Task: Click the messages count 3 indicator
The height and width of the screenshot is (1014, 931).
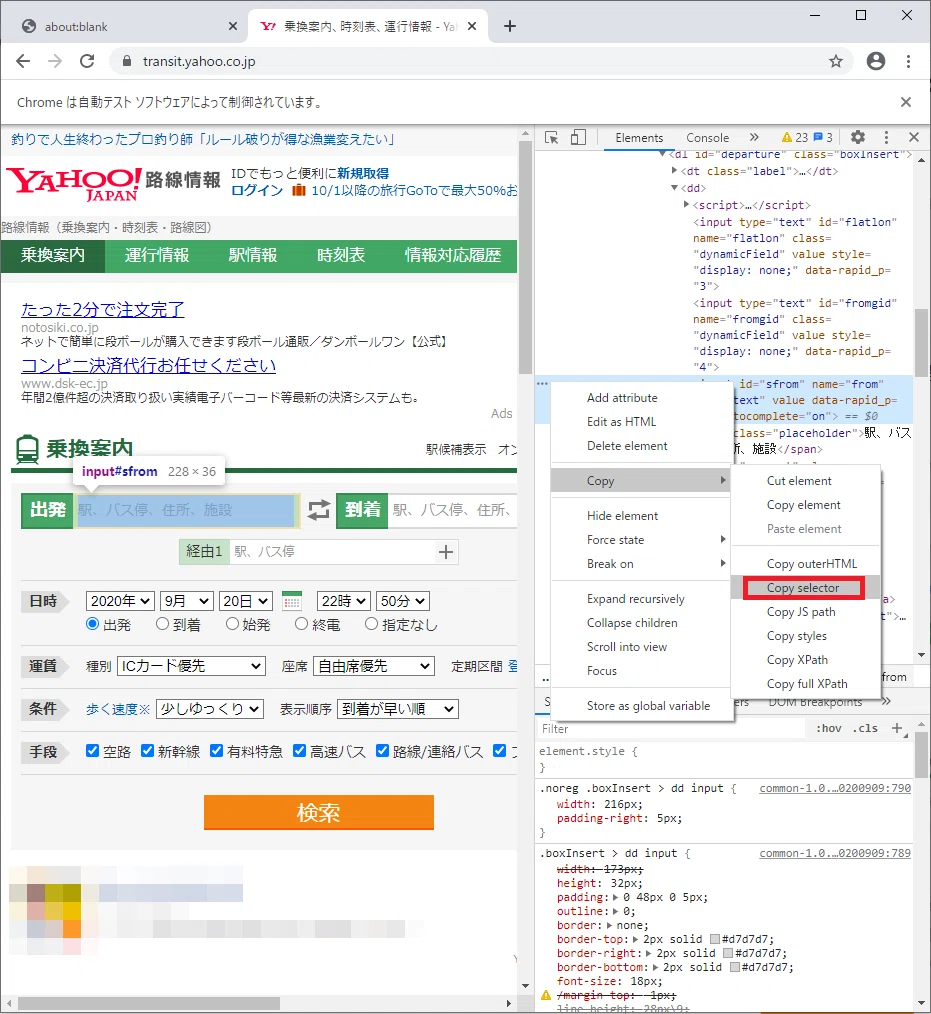Action: point(823,137)
